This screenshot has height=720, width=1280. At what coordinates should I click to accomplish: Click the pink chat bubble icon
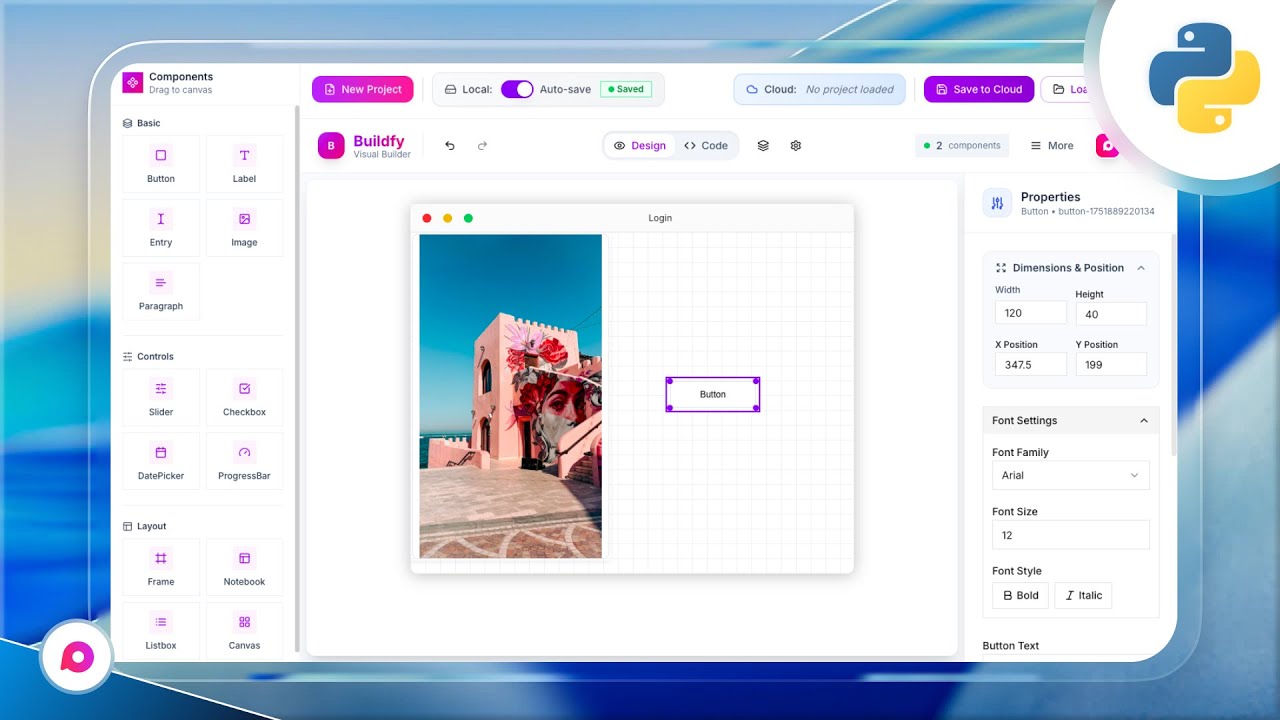(77, 657)
